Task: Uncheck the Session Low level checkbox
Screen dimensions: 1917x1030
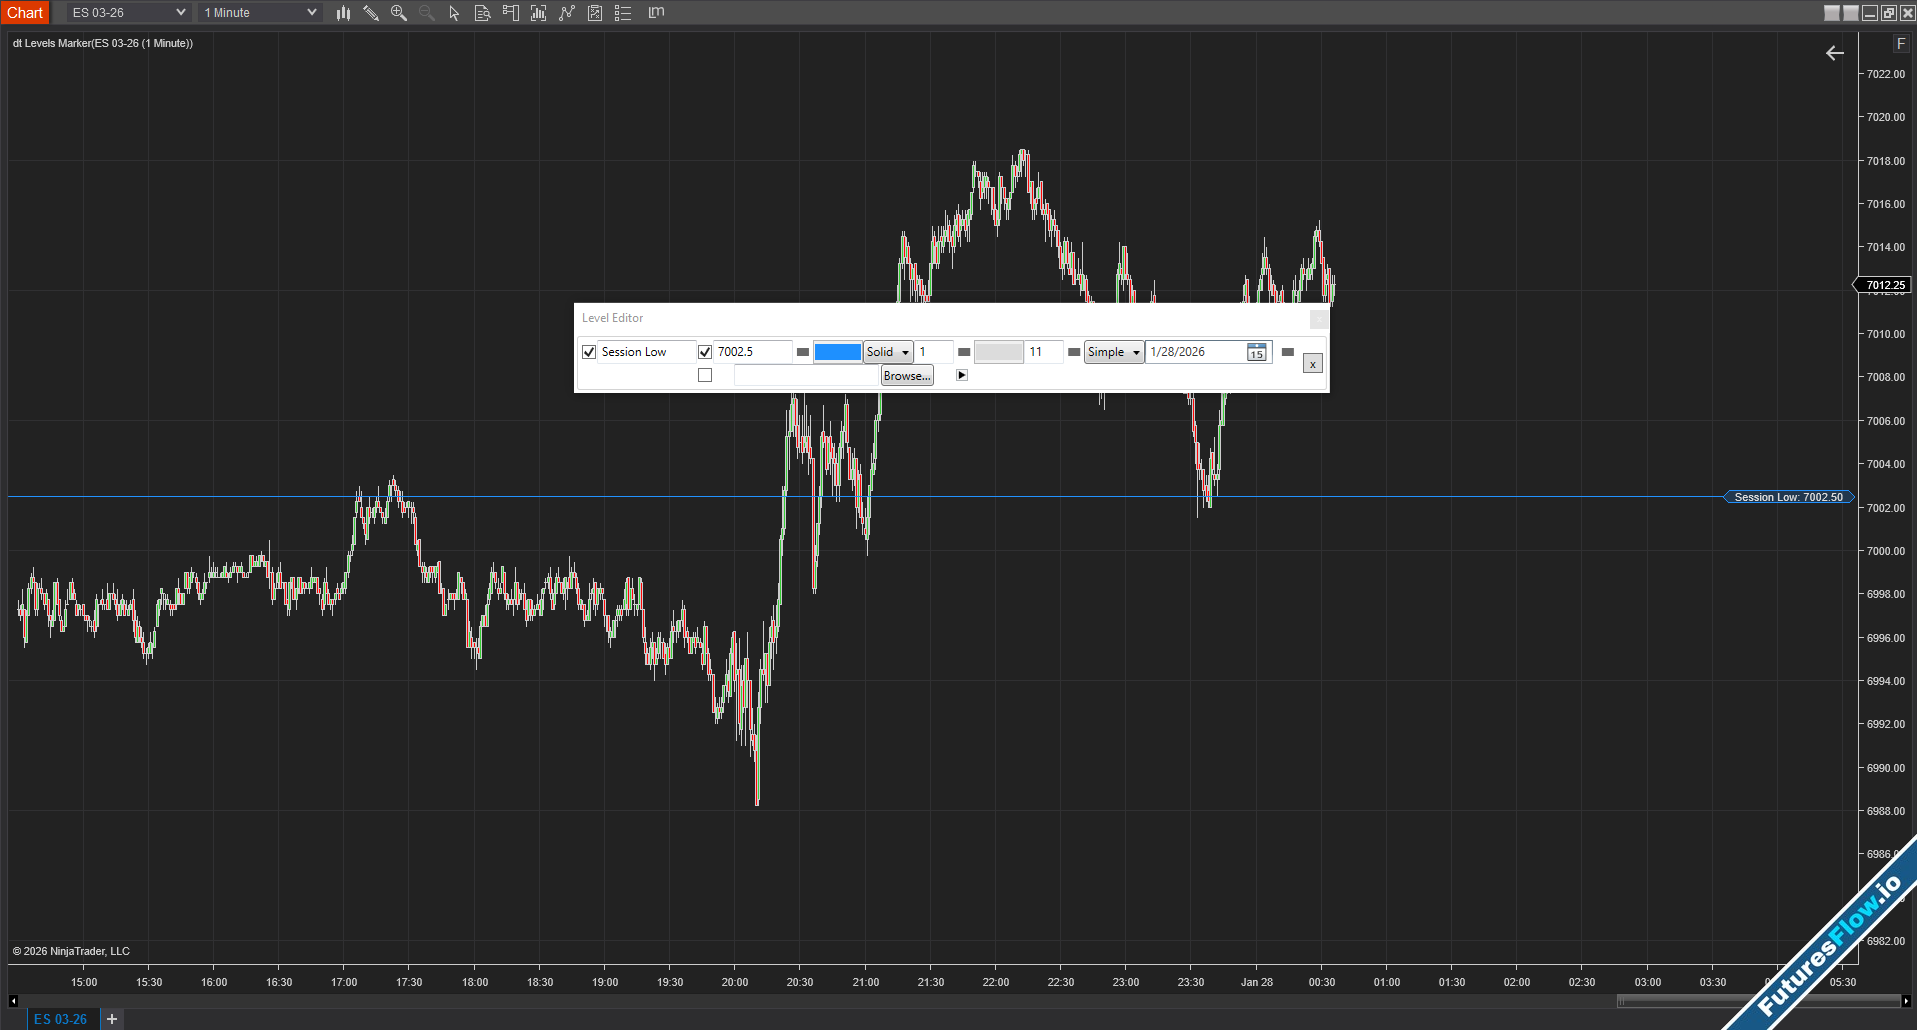Action: (589, 352)
